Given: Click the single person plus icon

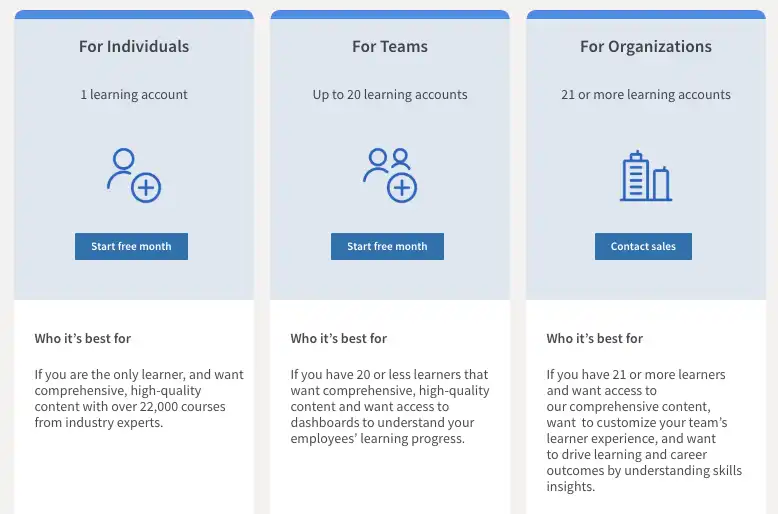Looking at the screenshot, I should click(134, 175).
